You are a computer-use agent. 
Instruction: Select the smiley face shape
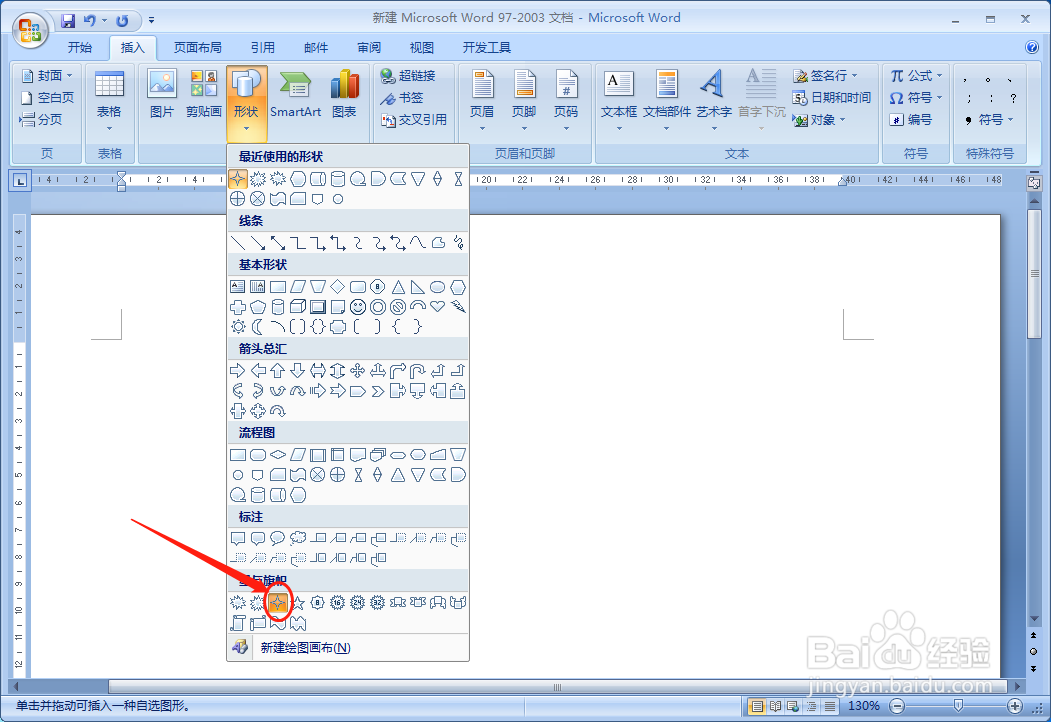[x=358, y=307]
